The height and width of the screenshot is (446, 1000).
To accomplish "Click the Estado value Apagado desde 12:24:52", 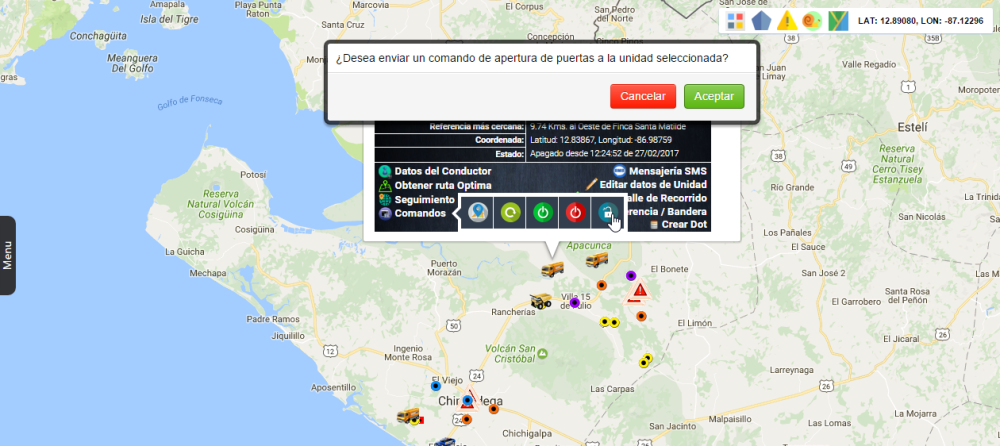I will (605, 154).
